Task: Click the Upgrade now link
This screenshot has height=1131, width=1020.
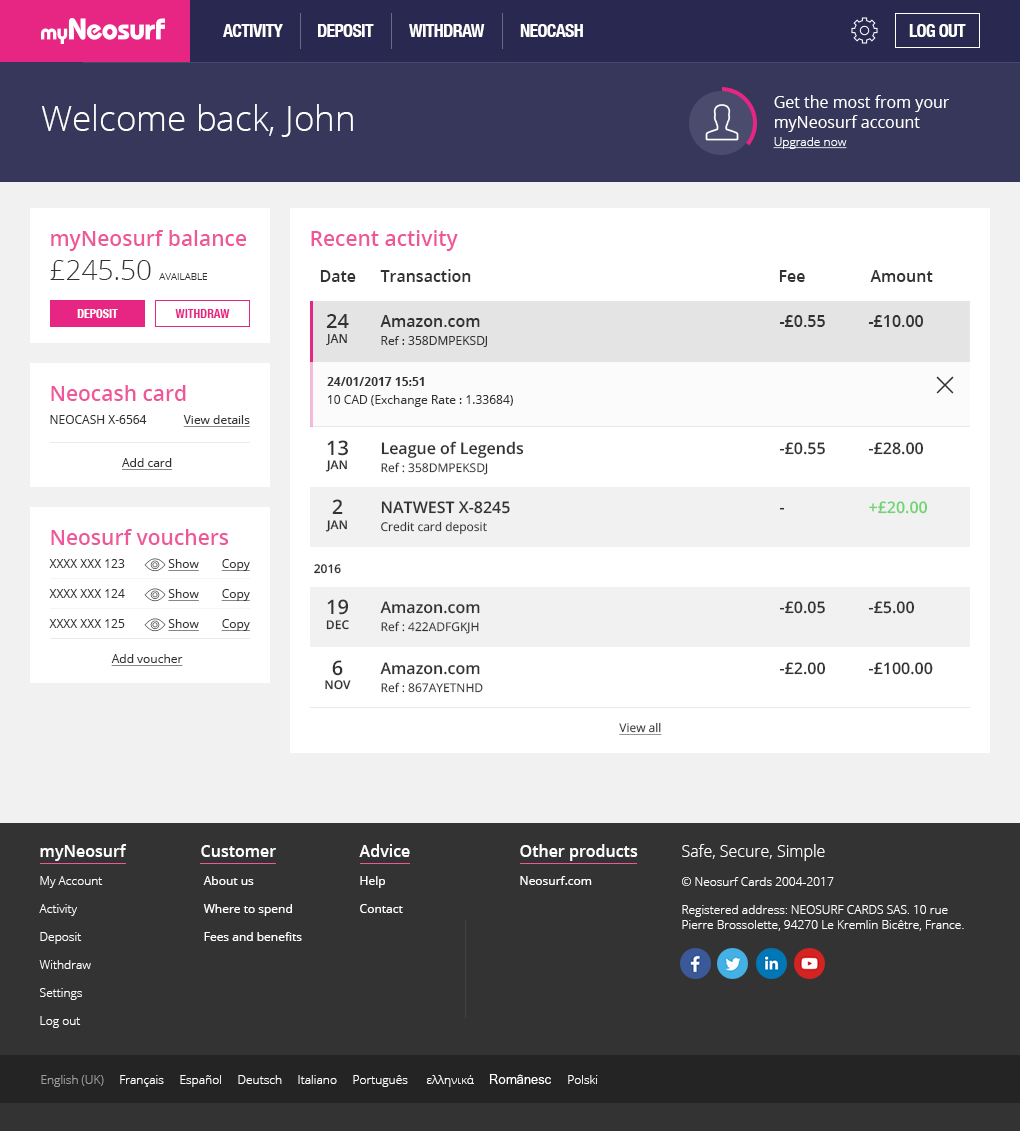Action: tap(809, 142)
